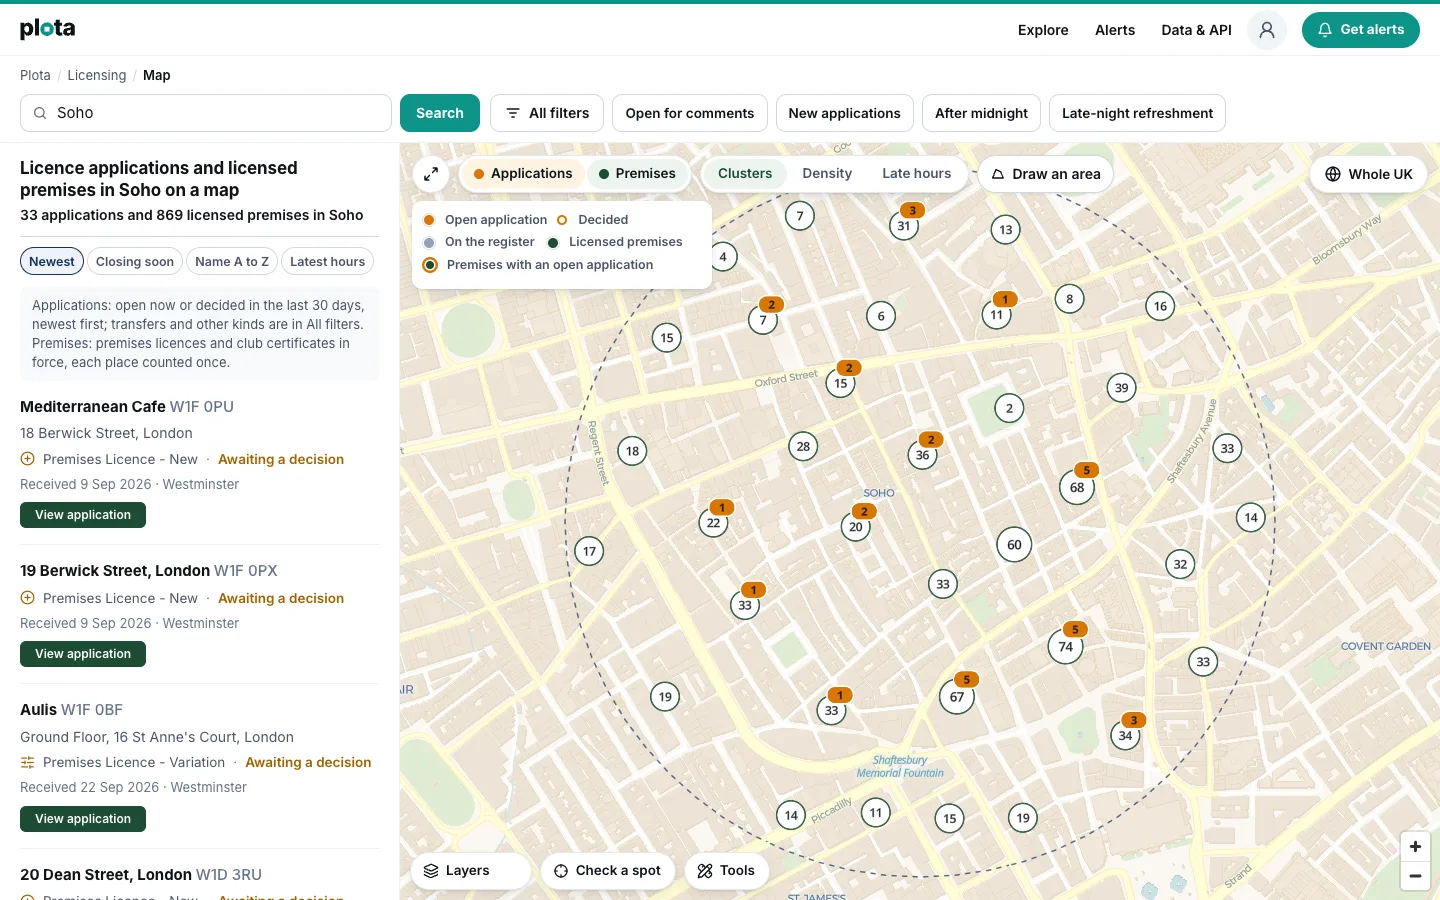Open Alerts menu item
Image resolution: width=1440 pixels, height=900 pixels.
point(1115,30)
